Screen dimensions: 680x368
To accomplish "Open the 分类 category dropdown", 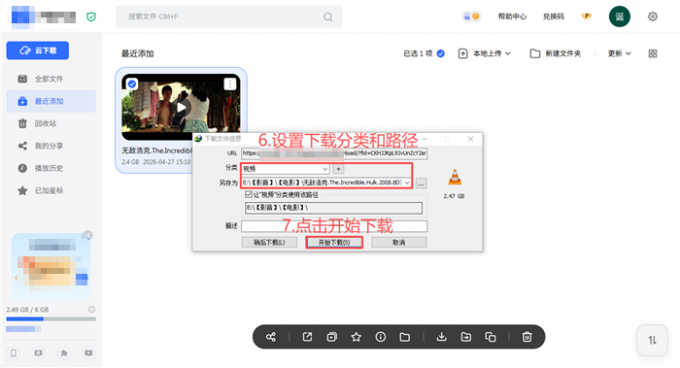I will point(285,169).
